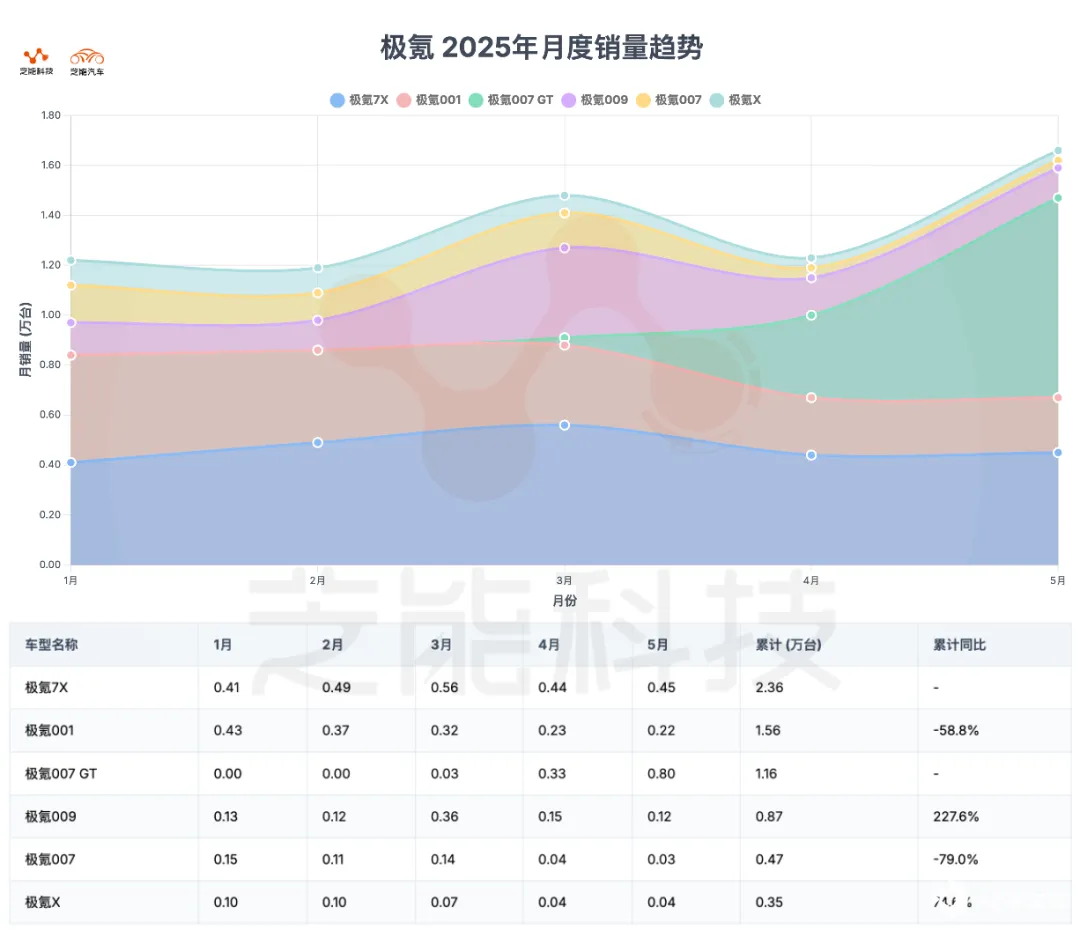Select the yellow 极氪007 point at 3月
The width and height of the screenshot is (1080, 930).
564,213
